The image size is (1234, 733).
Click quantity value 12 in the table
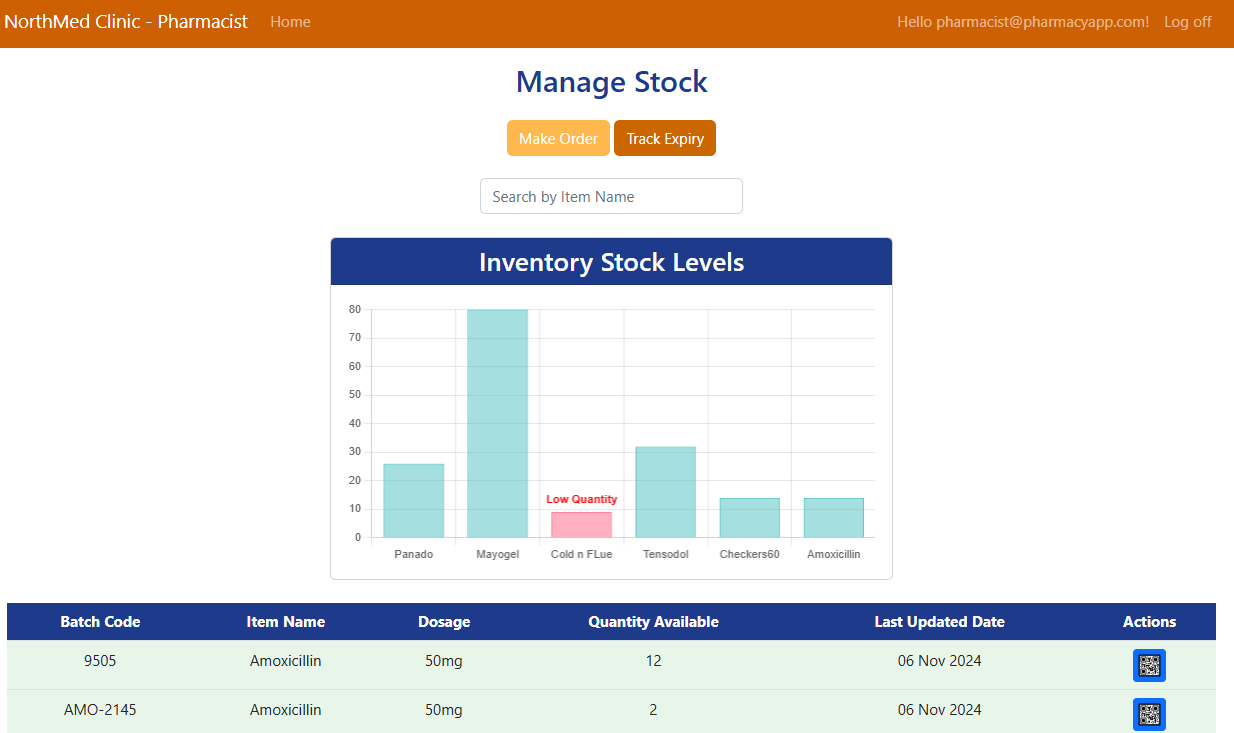click(x=653, y=660)
